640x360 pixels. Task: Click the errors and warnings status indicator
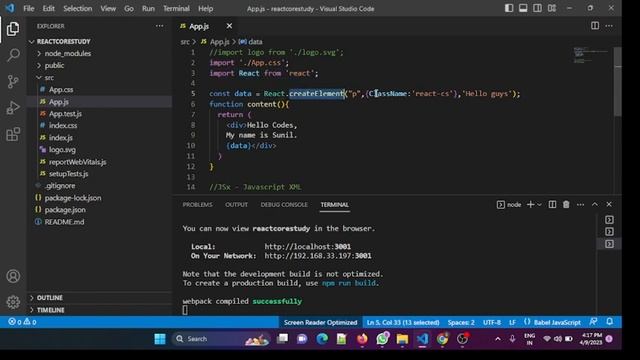pyautogui.click(x=22, y=322)
